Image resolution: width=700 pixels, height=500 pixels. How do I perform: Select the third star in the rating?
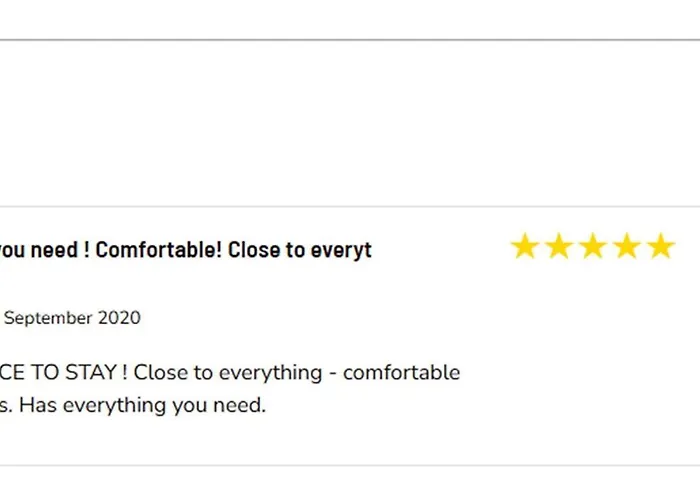point(593,247)
